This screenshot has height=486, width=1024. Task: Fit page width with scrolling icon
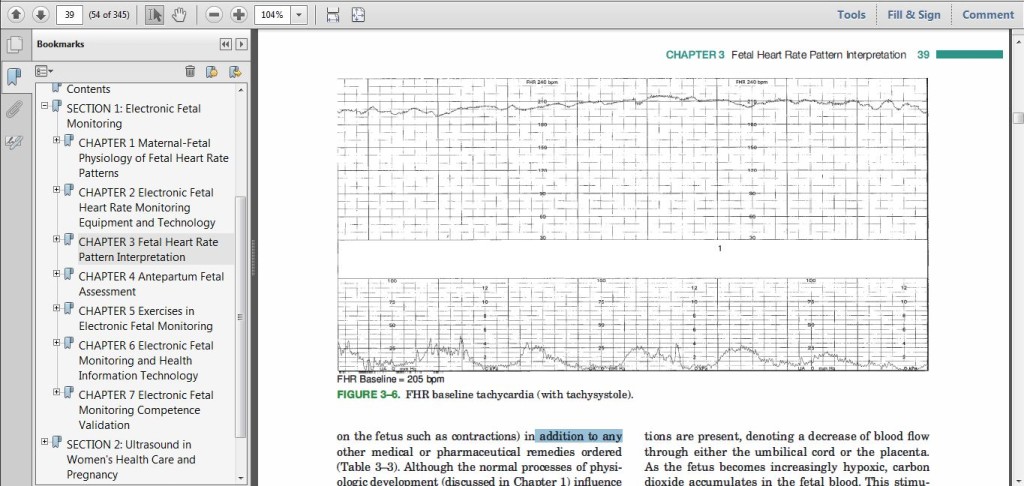click(x=333, y=14)
